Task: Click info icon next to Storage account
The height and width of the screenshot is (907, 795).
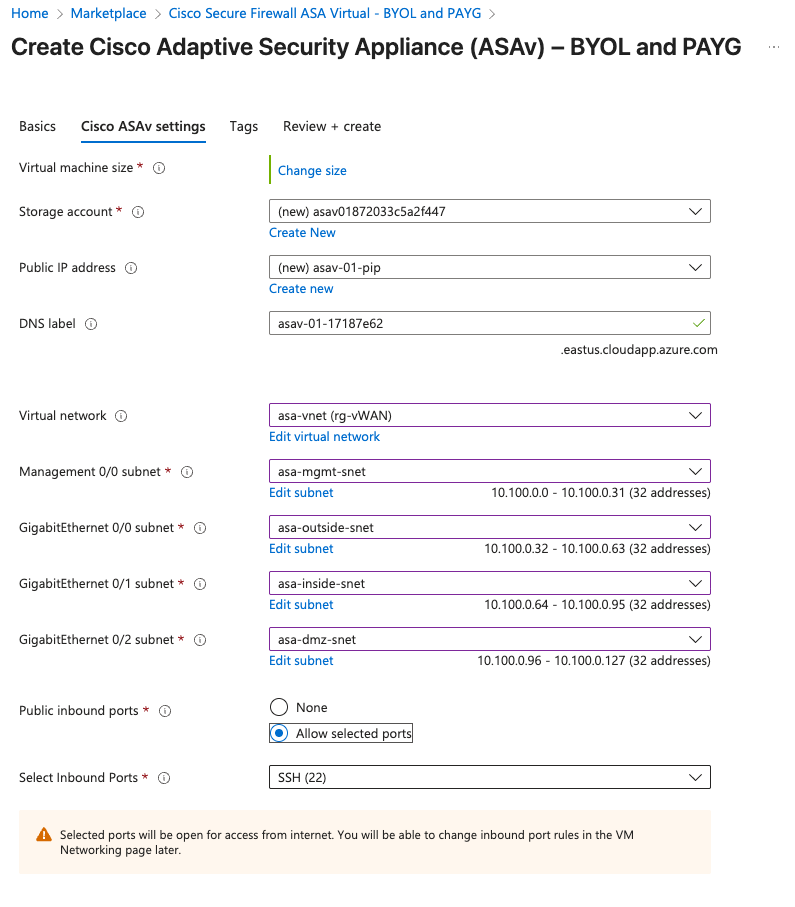Action: coord(138,212)
